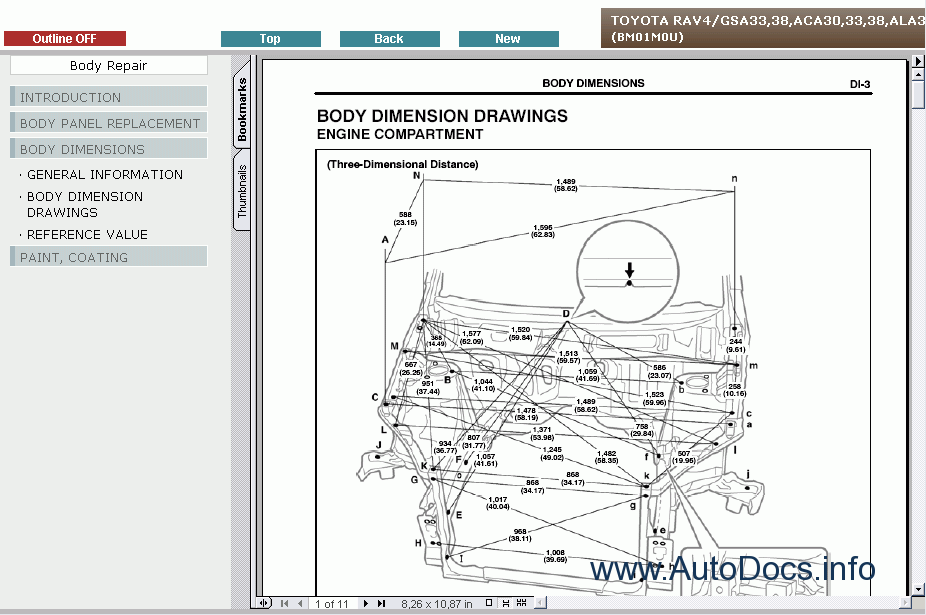The height and width of the screenshot is (615, 926).
Task: Click the 1,008 (39.69) dimension value
Action: (x=555, y=556)
